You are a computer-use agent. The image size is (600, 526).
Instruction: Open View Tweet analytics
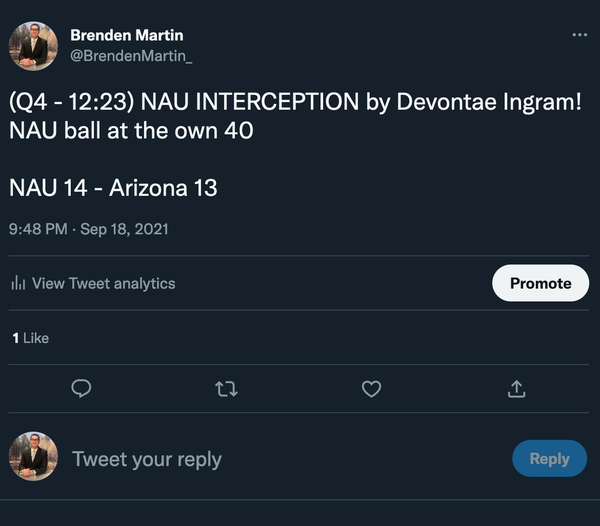coord(103,283)
